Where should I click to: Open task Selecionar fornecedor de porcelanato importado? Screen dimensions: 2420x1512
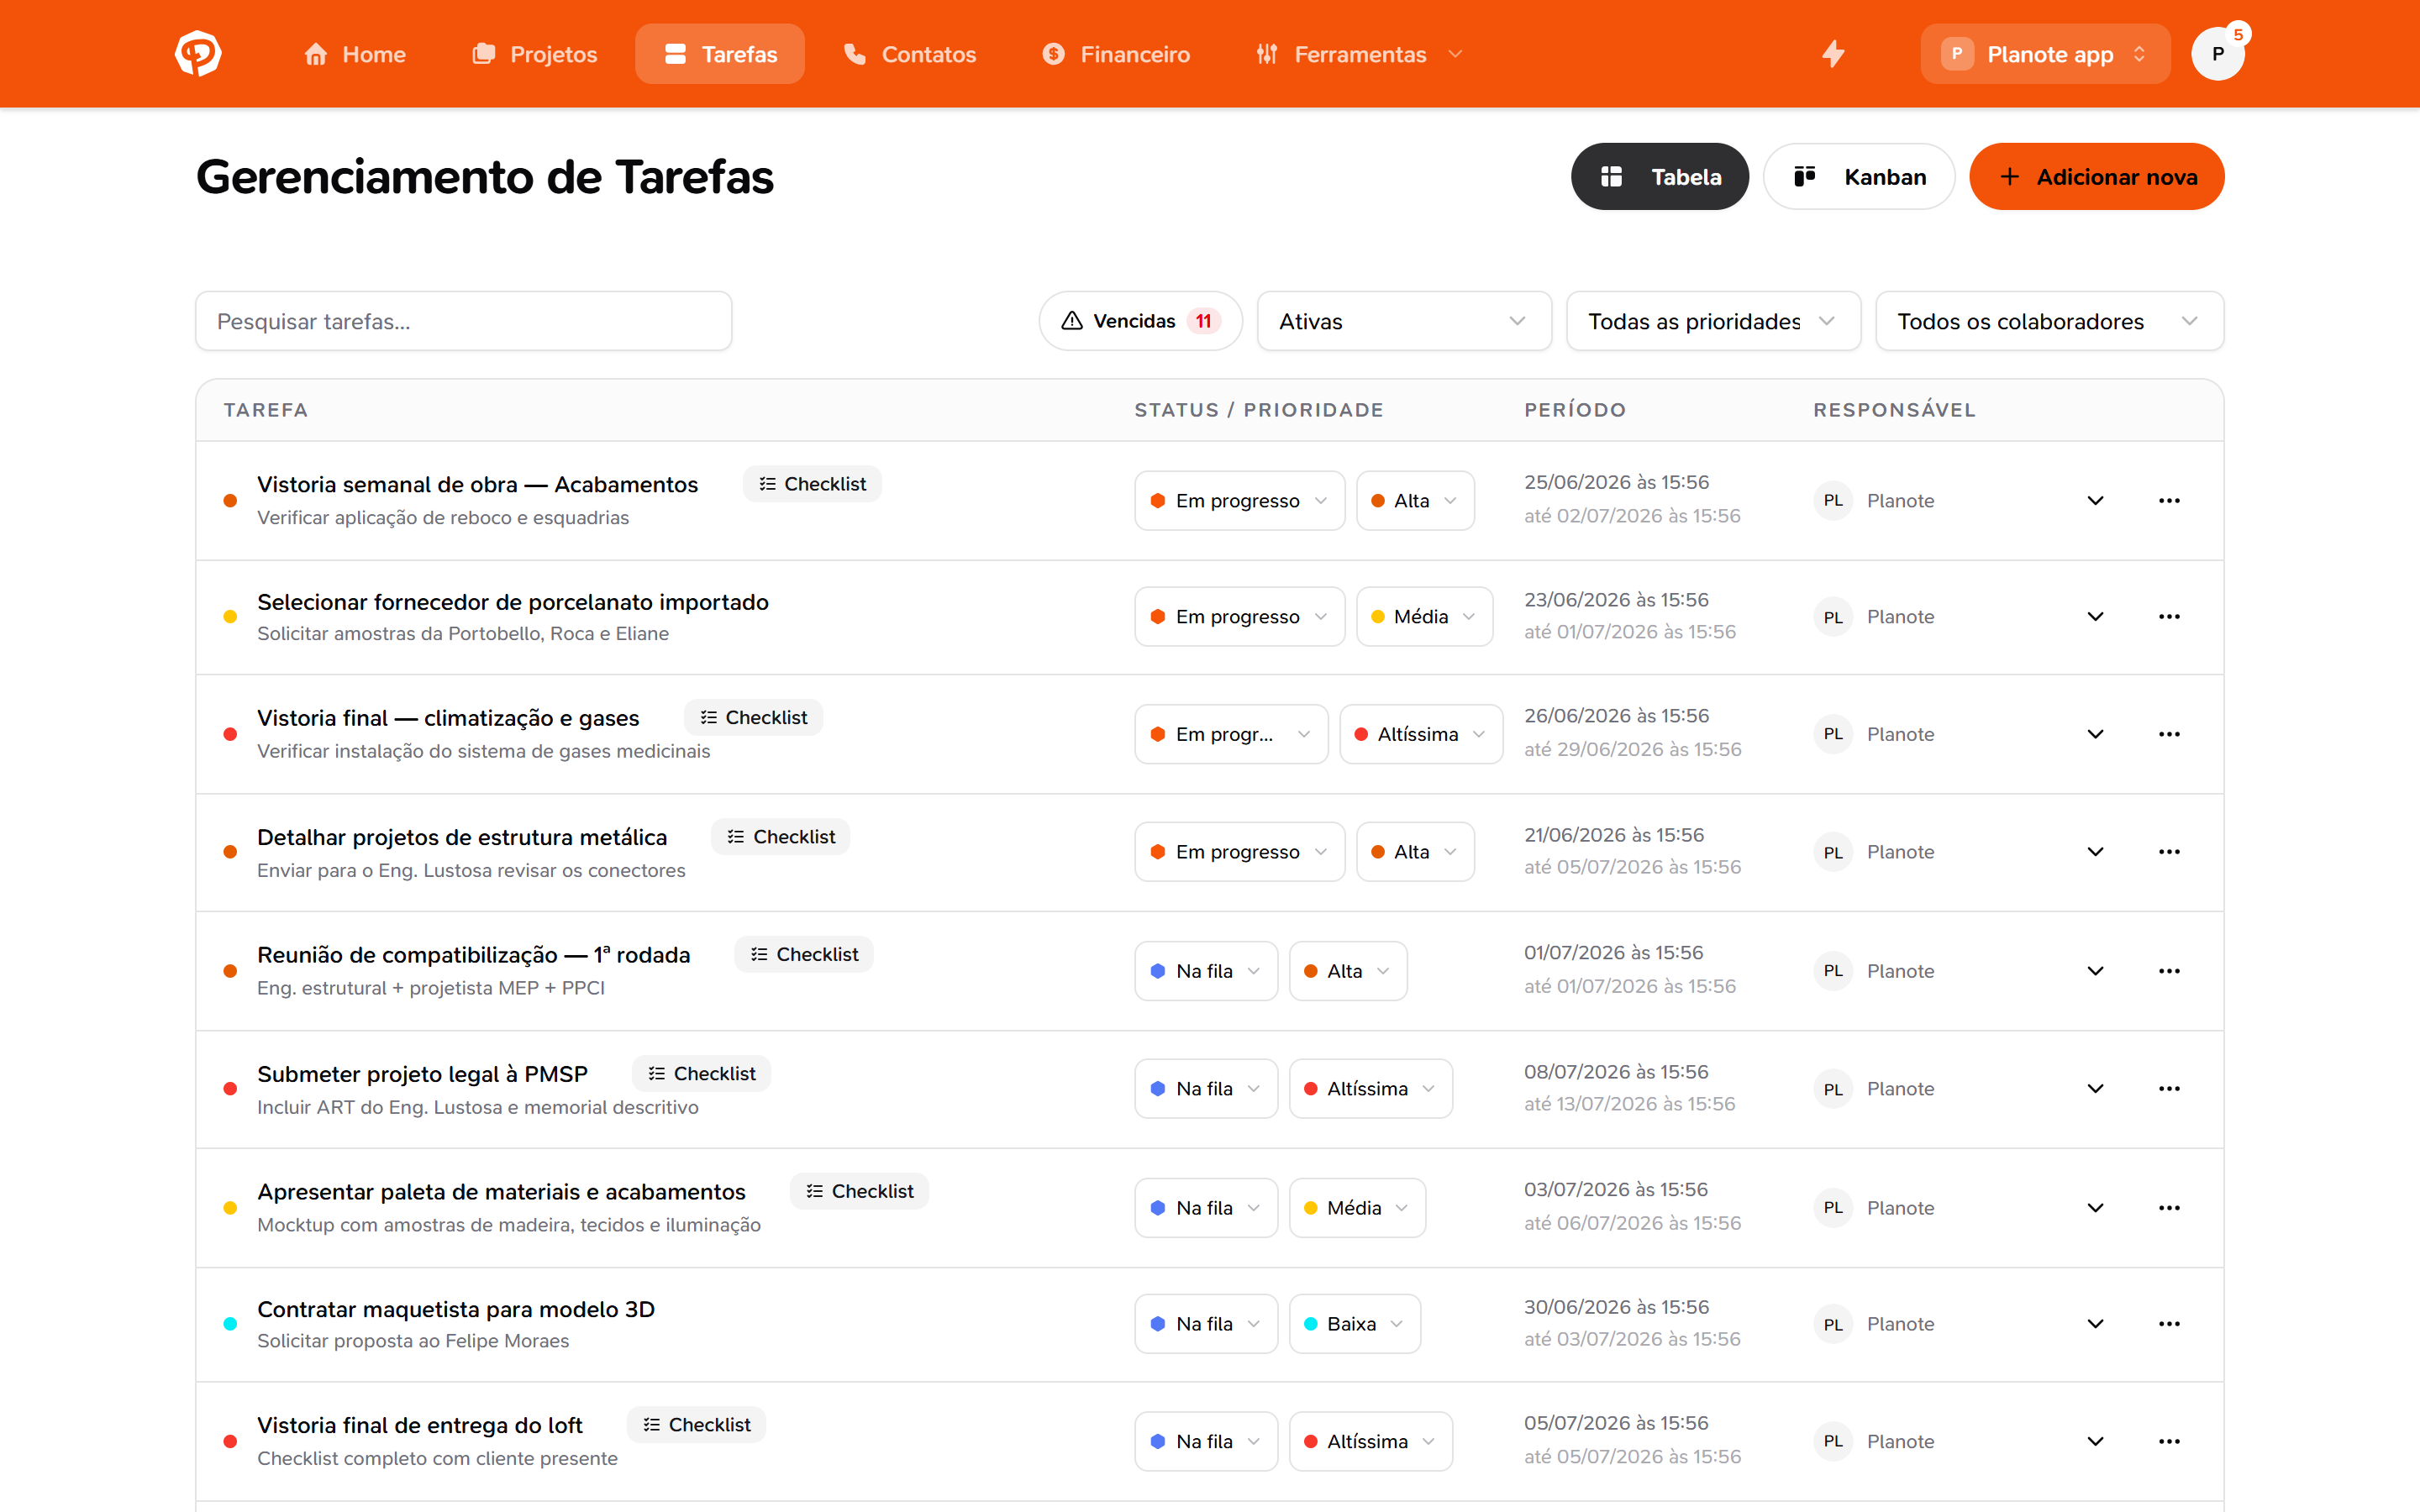(513, 602)
